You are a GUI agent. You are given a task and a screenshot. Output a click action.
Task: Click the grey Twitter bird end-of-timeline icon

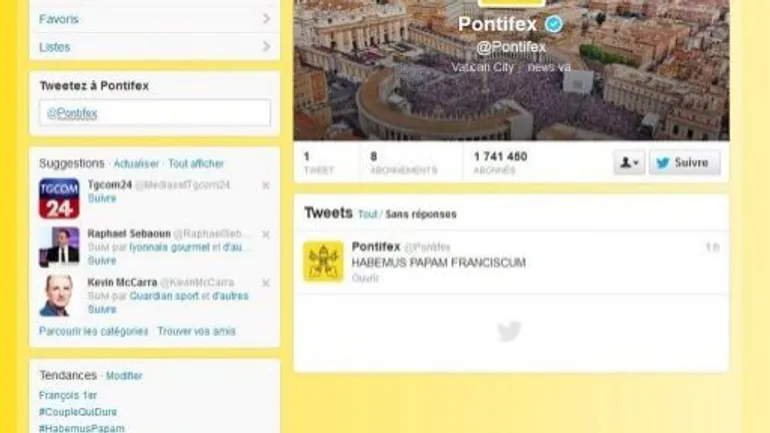tap(509, 331)
